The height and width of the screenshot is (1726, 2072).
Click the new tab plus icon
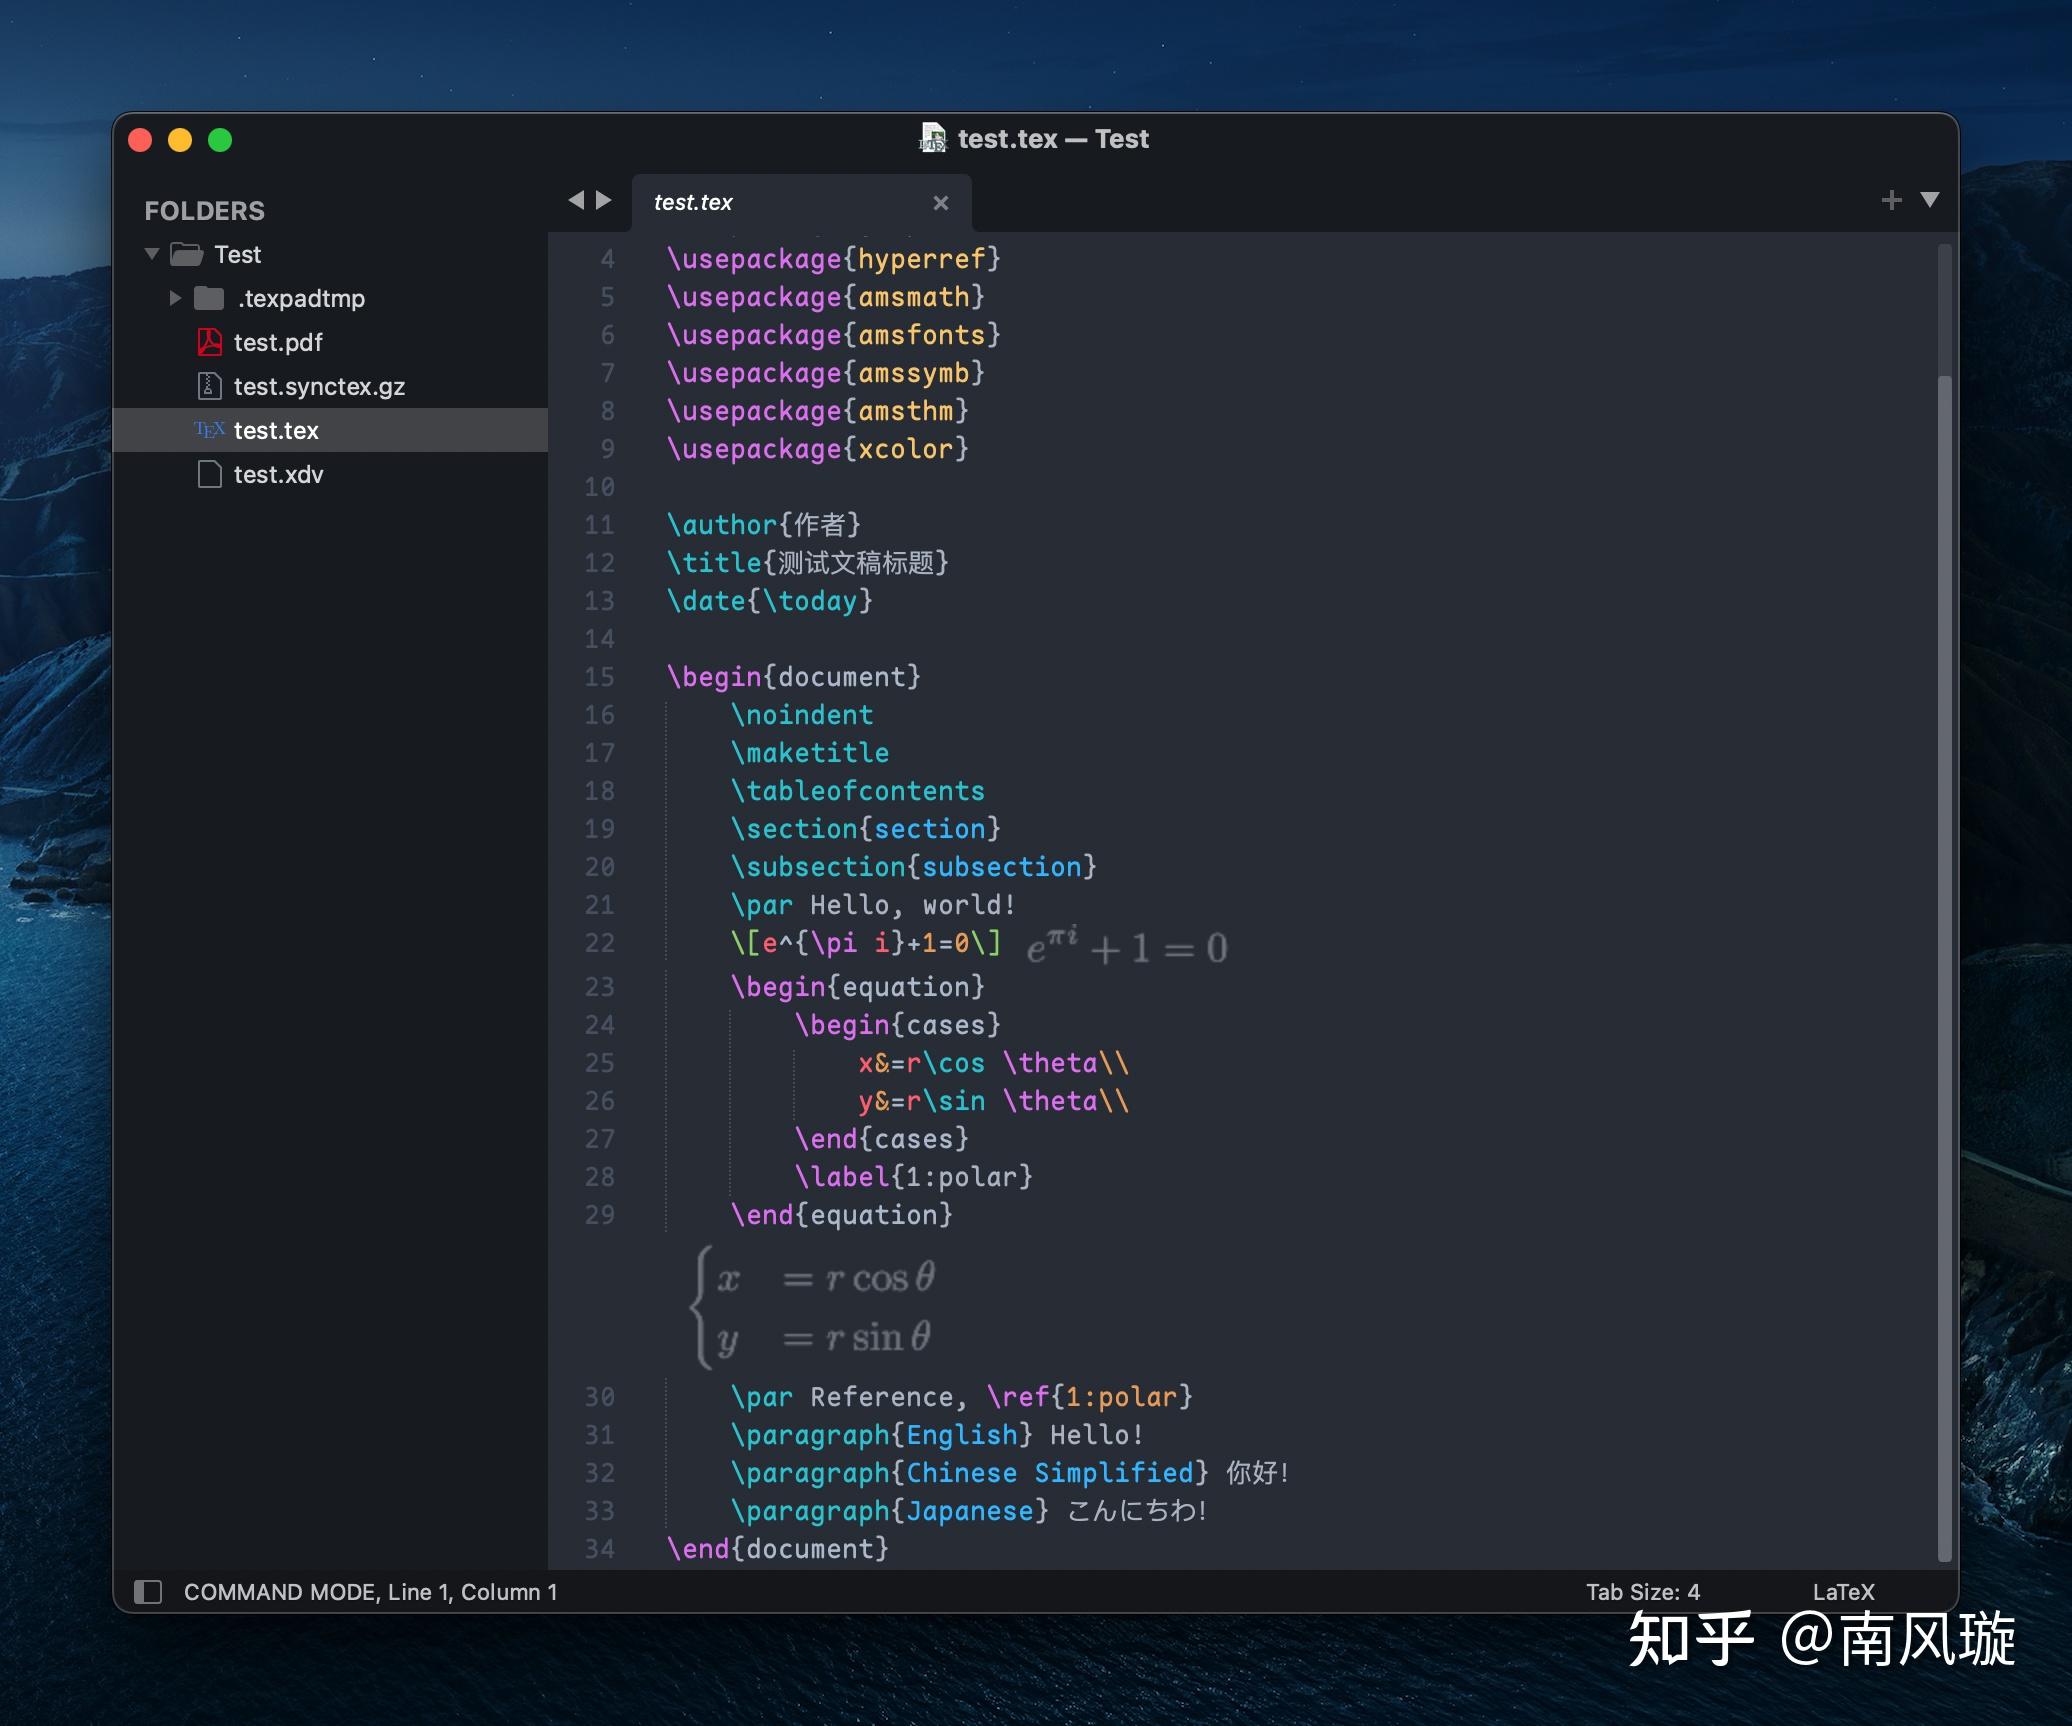[x=1891, y=200]
